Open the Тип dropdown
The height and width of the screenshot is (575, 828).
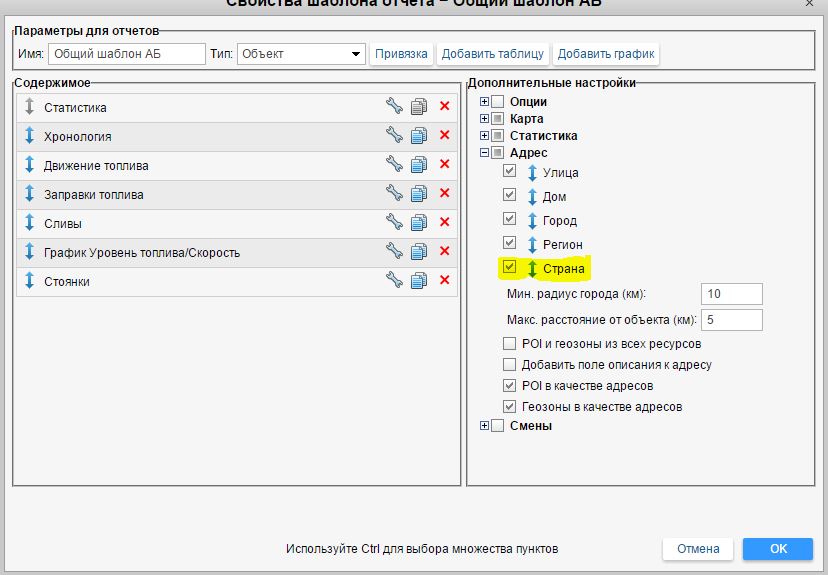301,54
